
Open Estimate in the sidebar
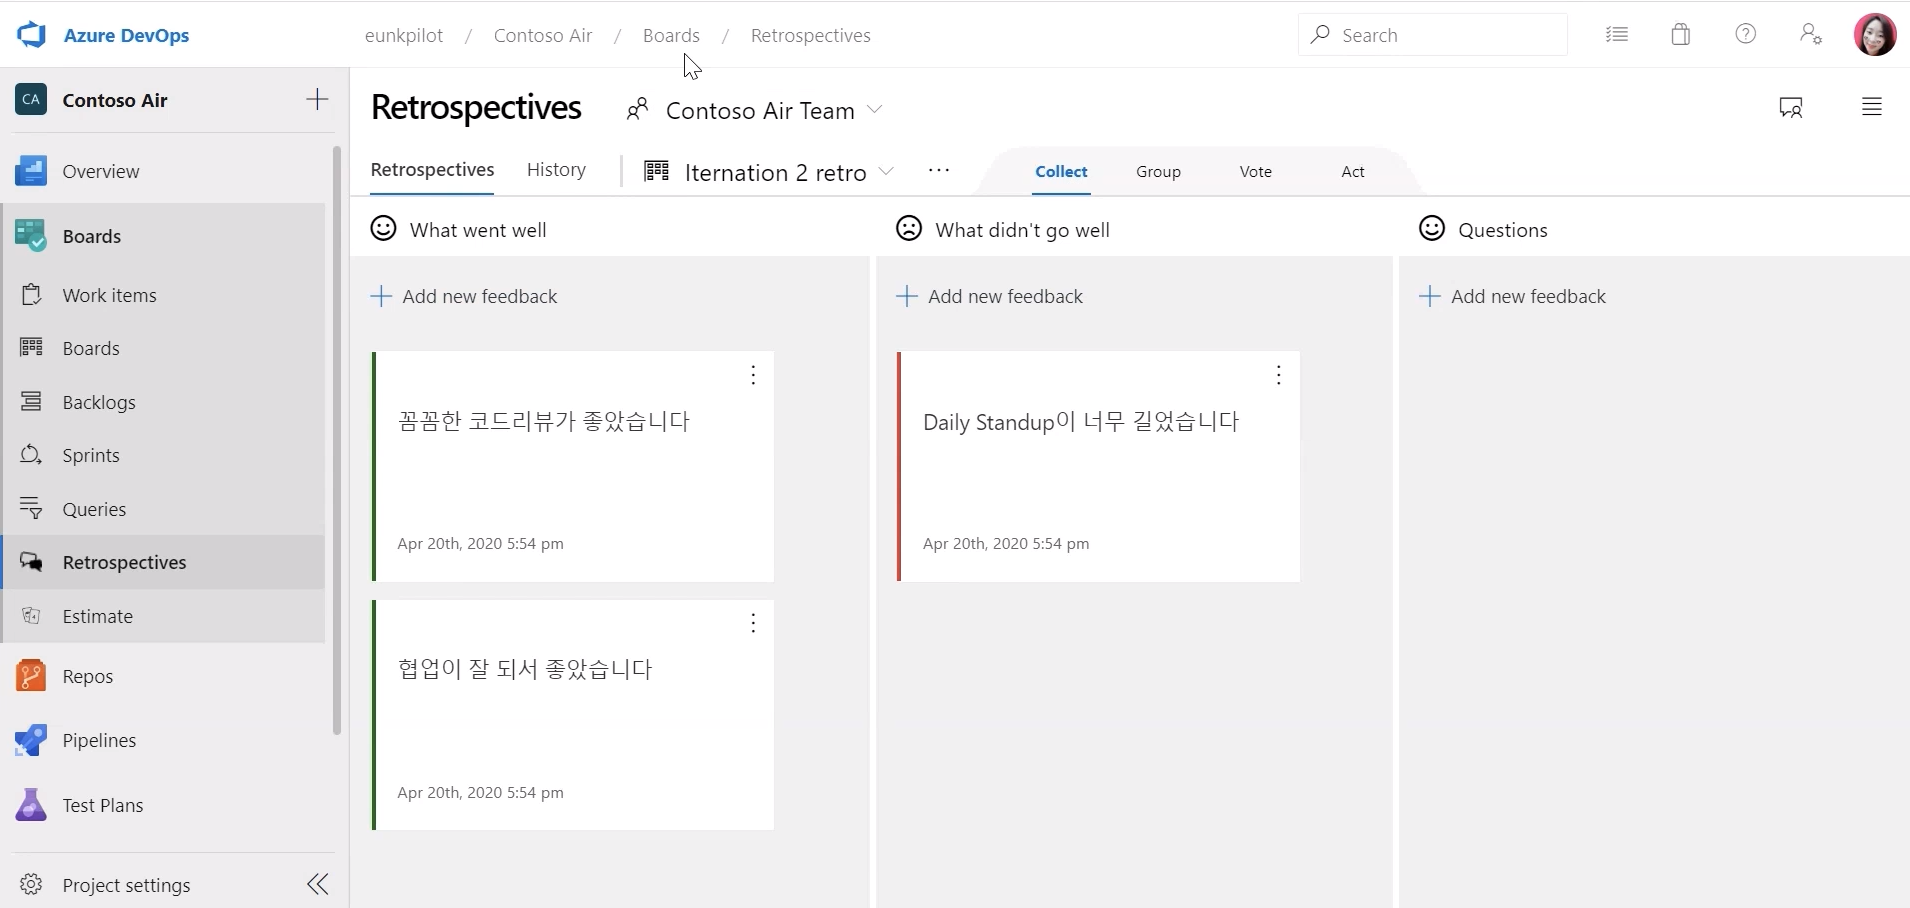[164, 616]
